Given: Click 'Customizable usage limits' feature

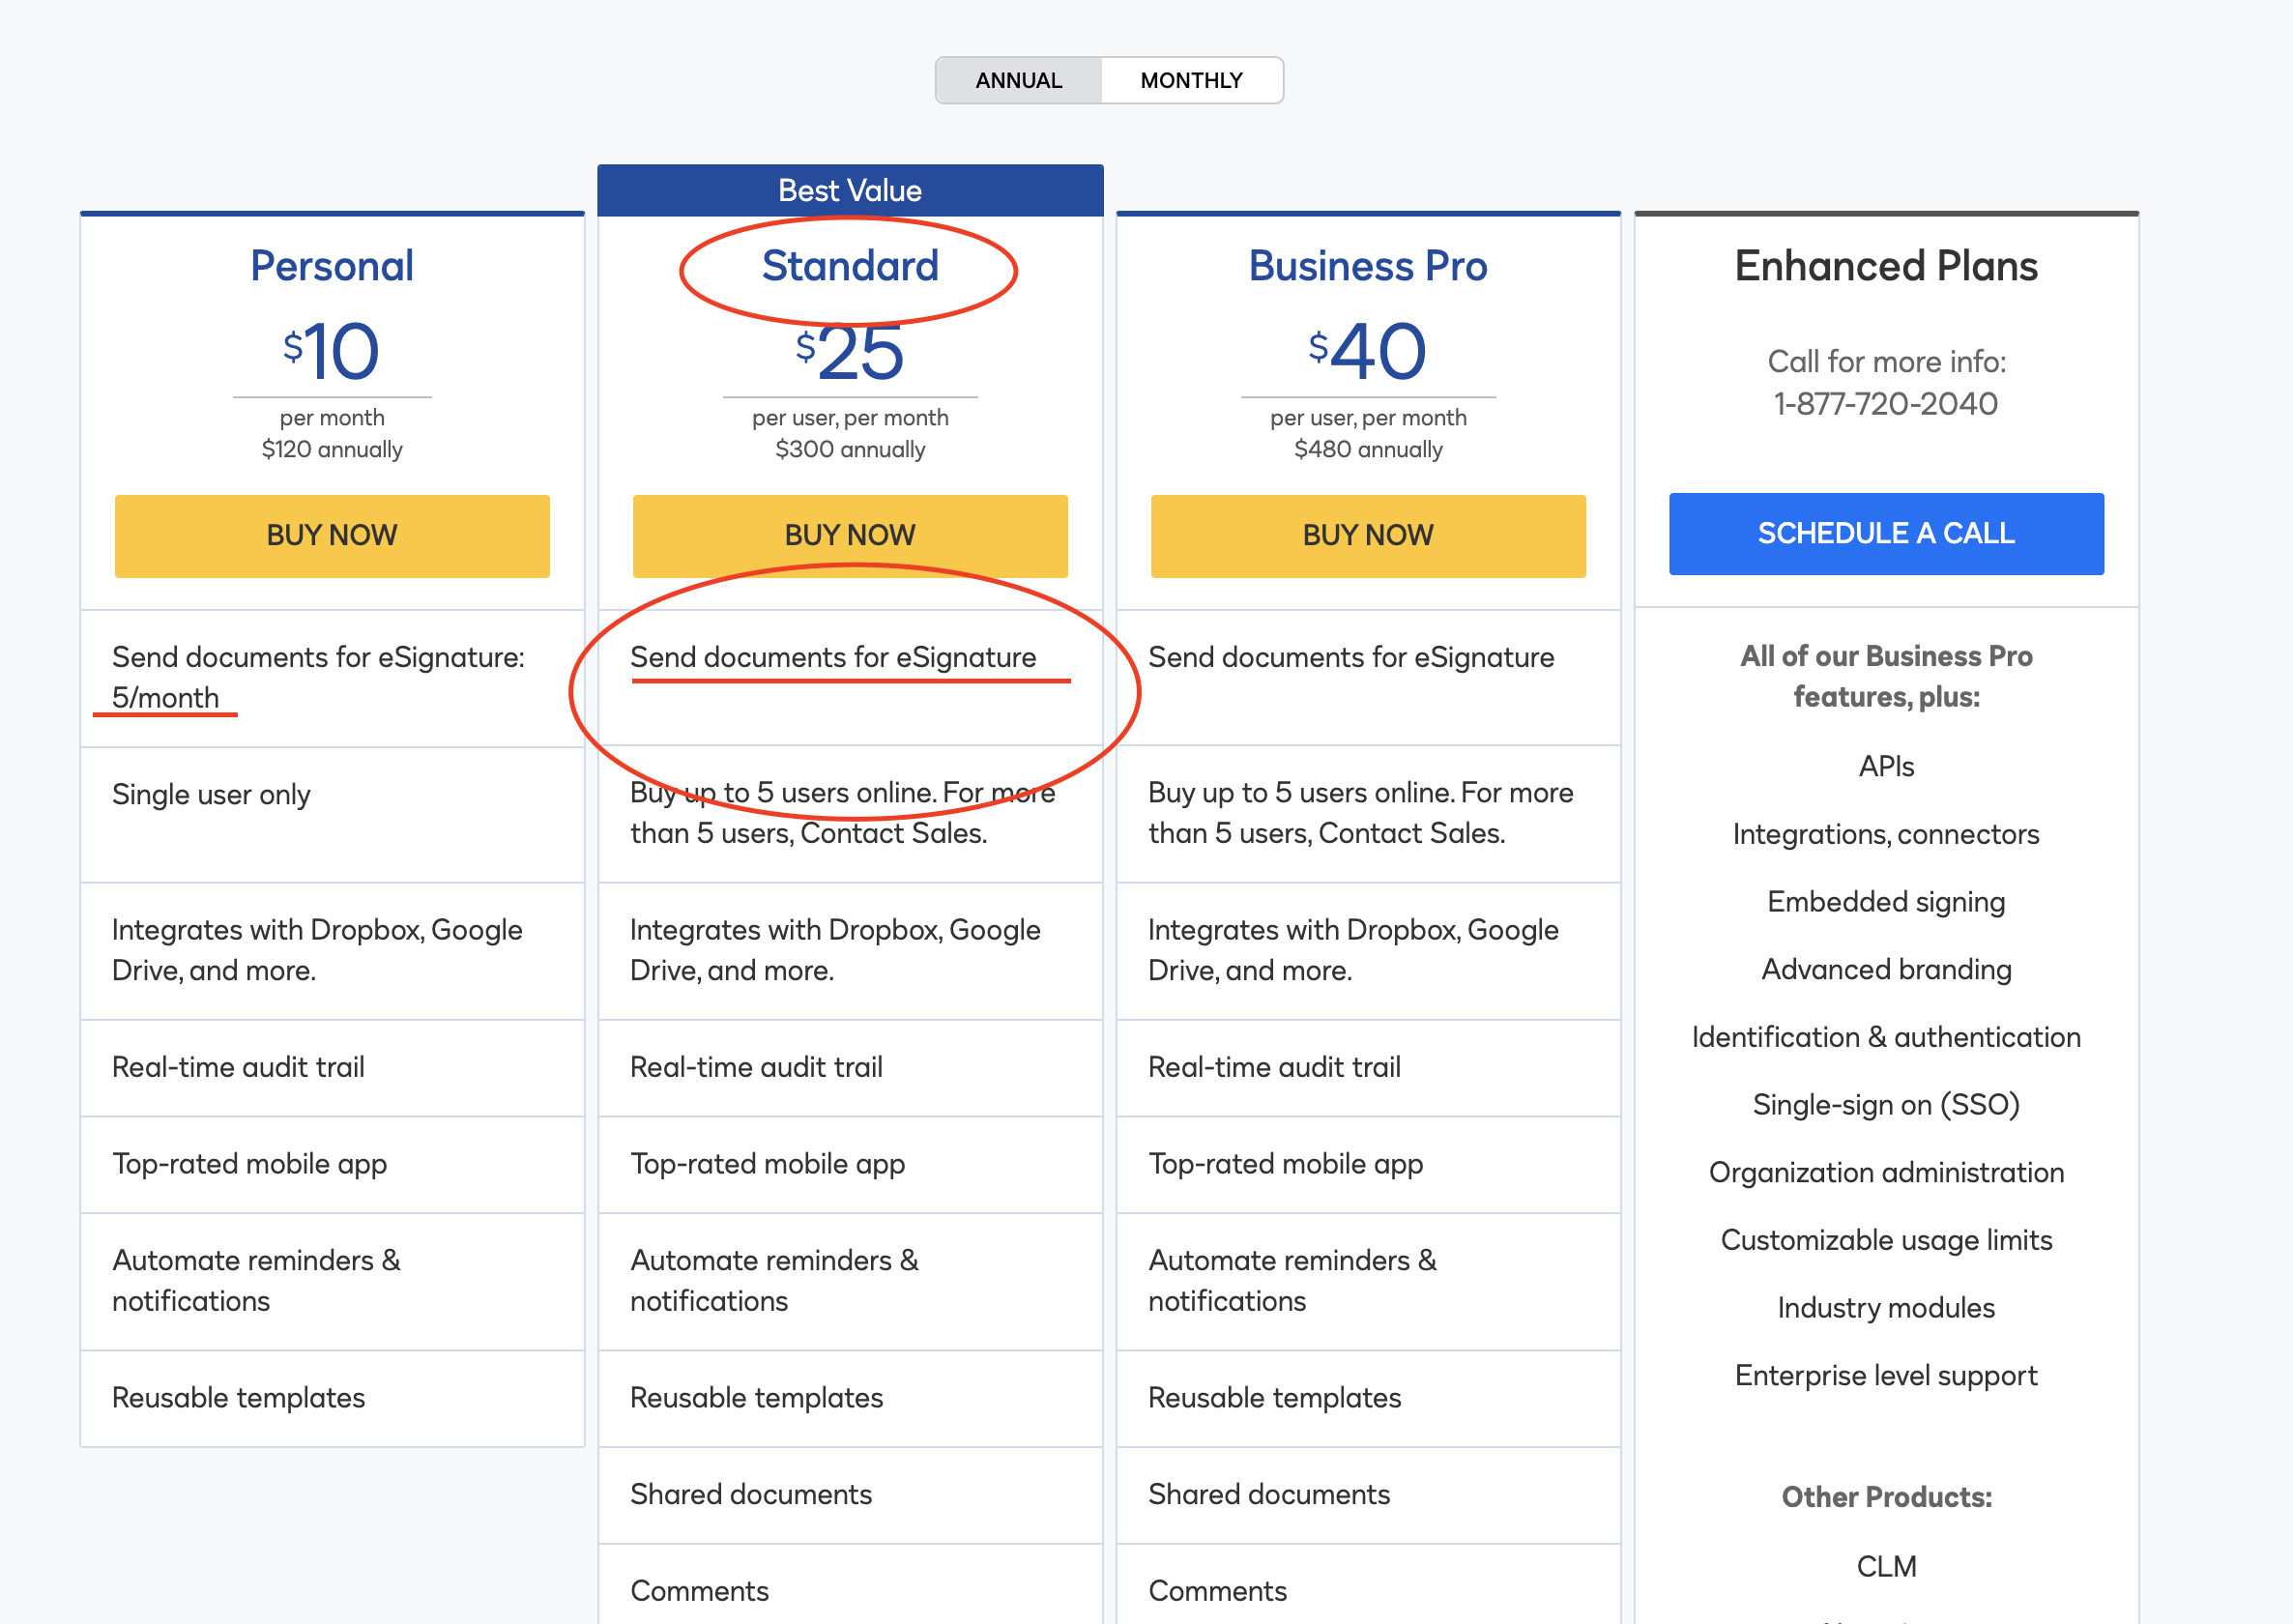Looking at the screenshot, I should (1886, 1240).
